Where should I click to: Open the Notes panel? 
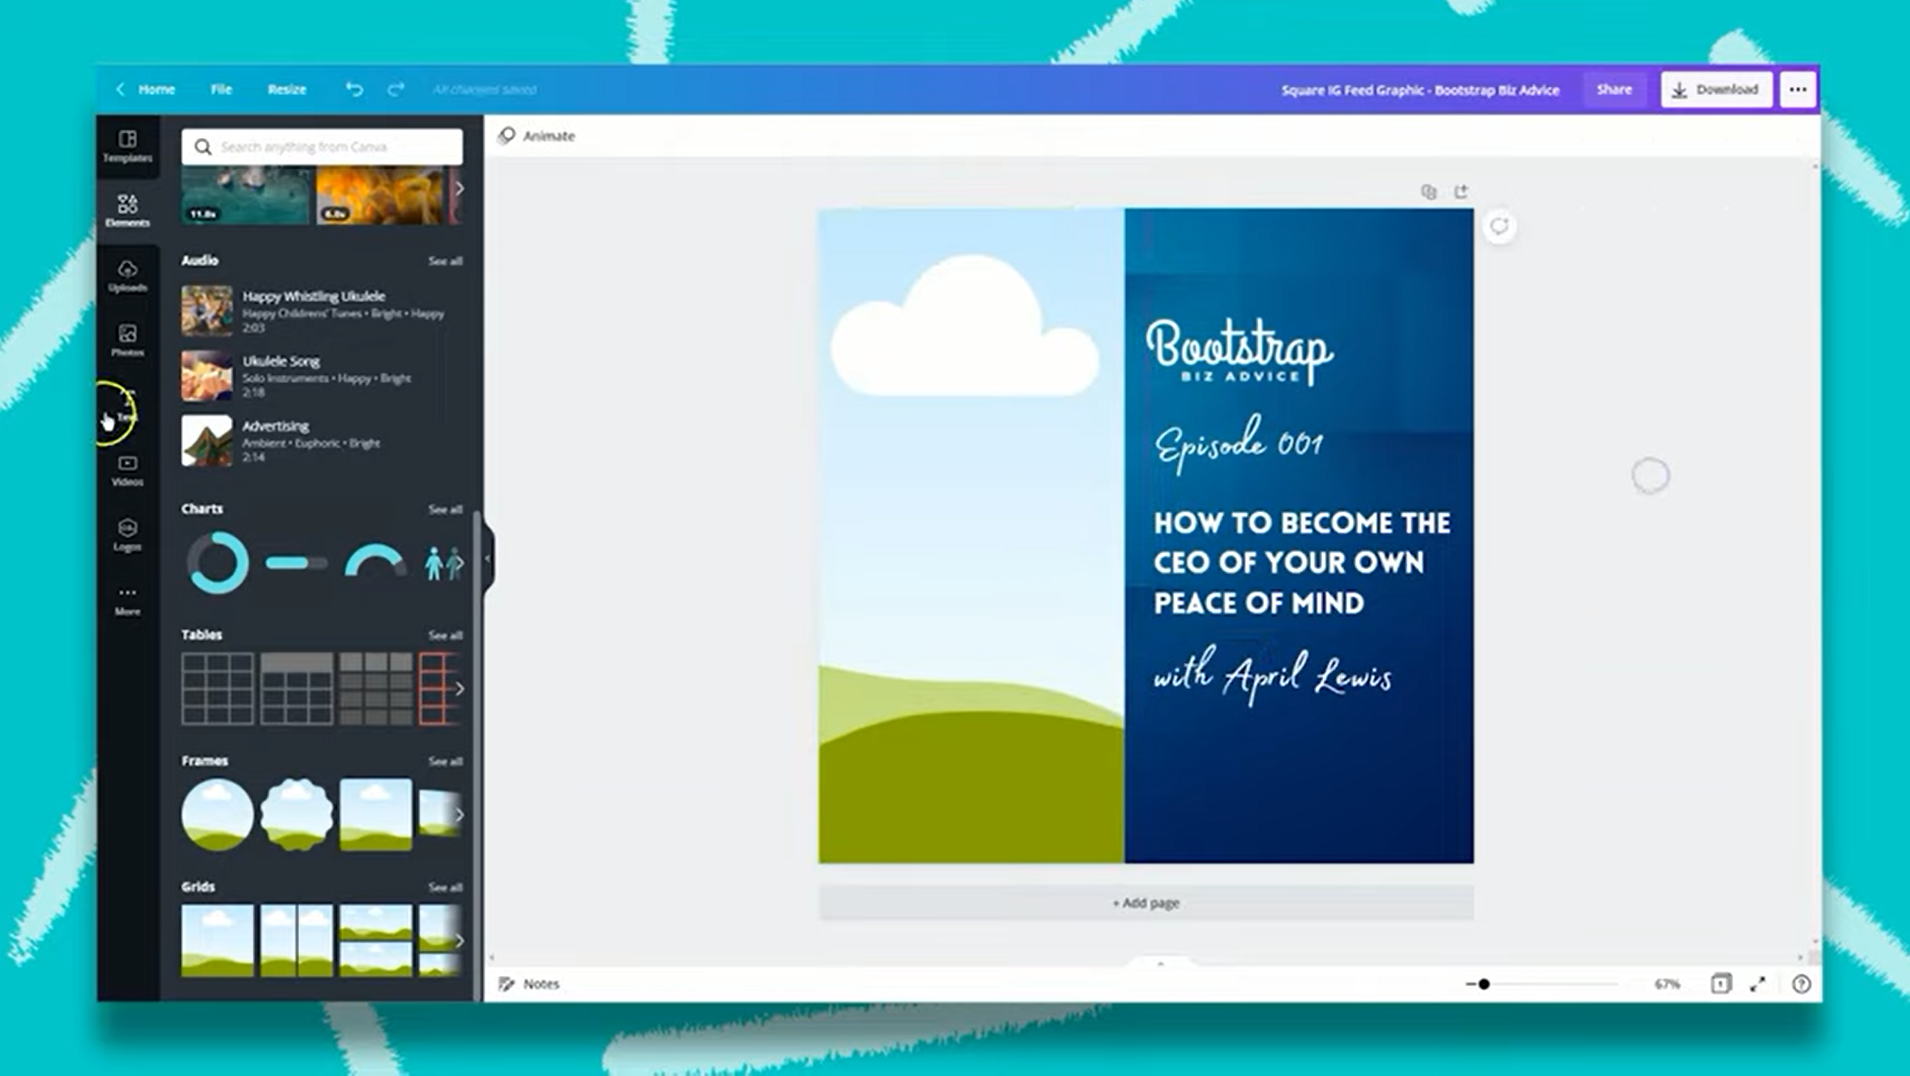tap(530, 984)
